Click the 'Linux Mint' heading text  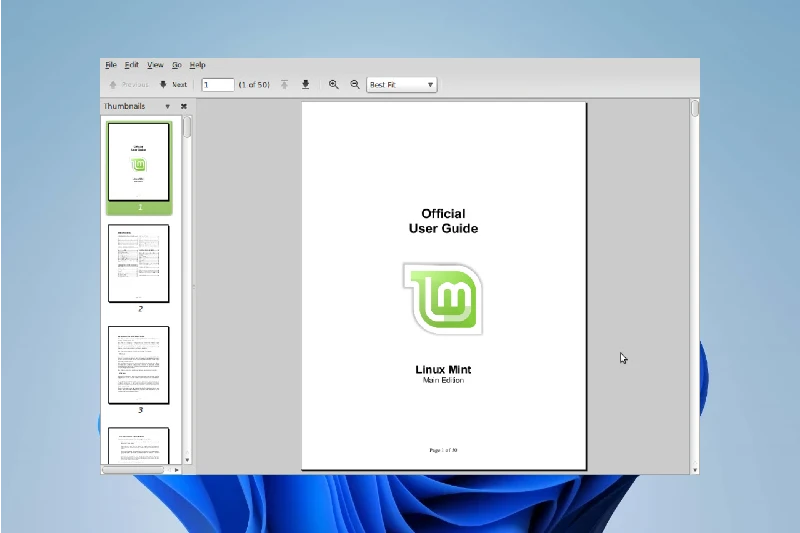pos(443,369)
